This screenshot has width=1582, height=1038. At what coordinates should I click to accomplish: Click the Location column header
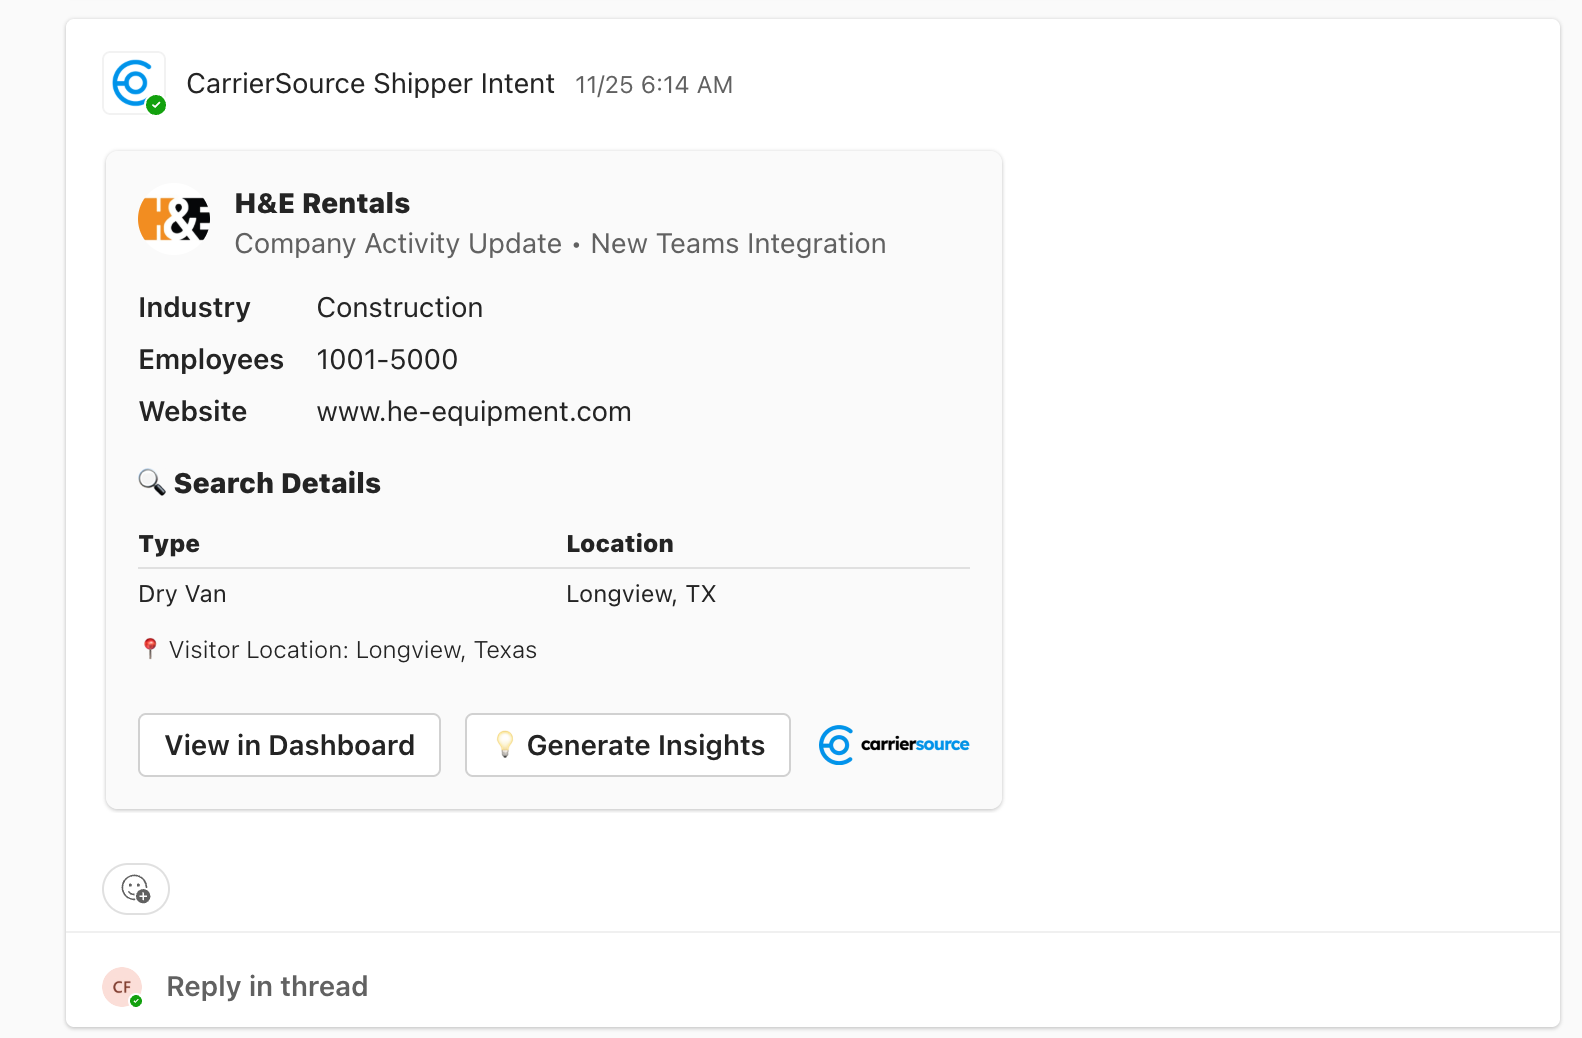click(620, 544)
